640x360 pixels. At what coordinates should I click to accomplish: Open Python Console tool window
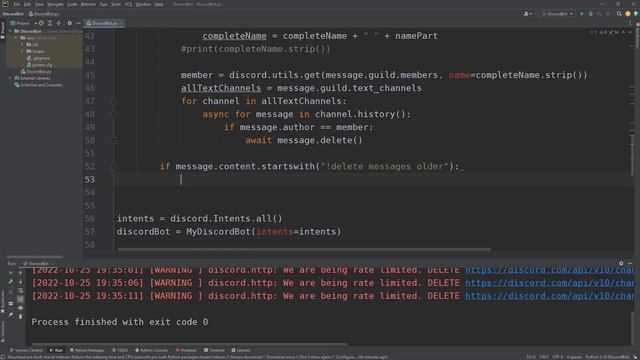(x=151, y=350)
